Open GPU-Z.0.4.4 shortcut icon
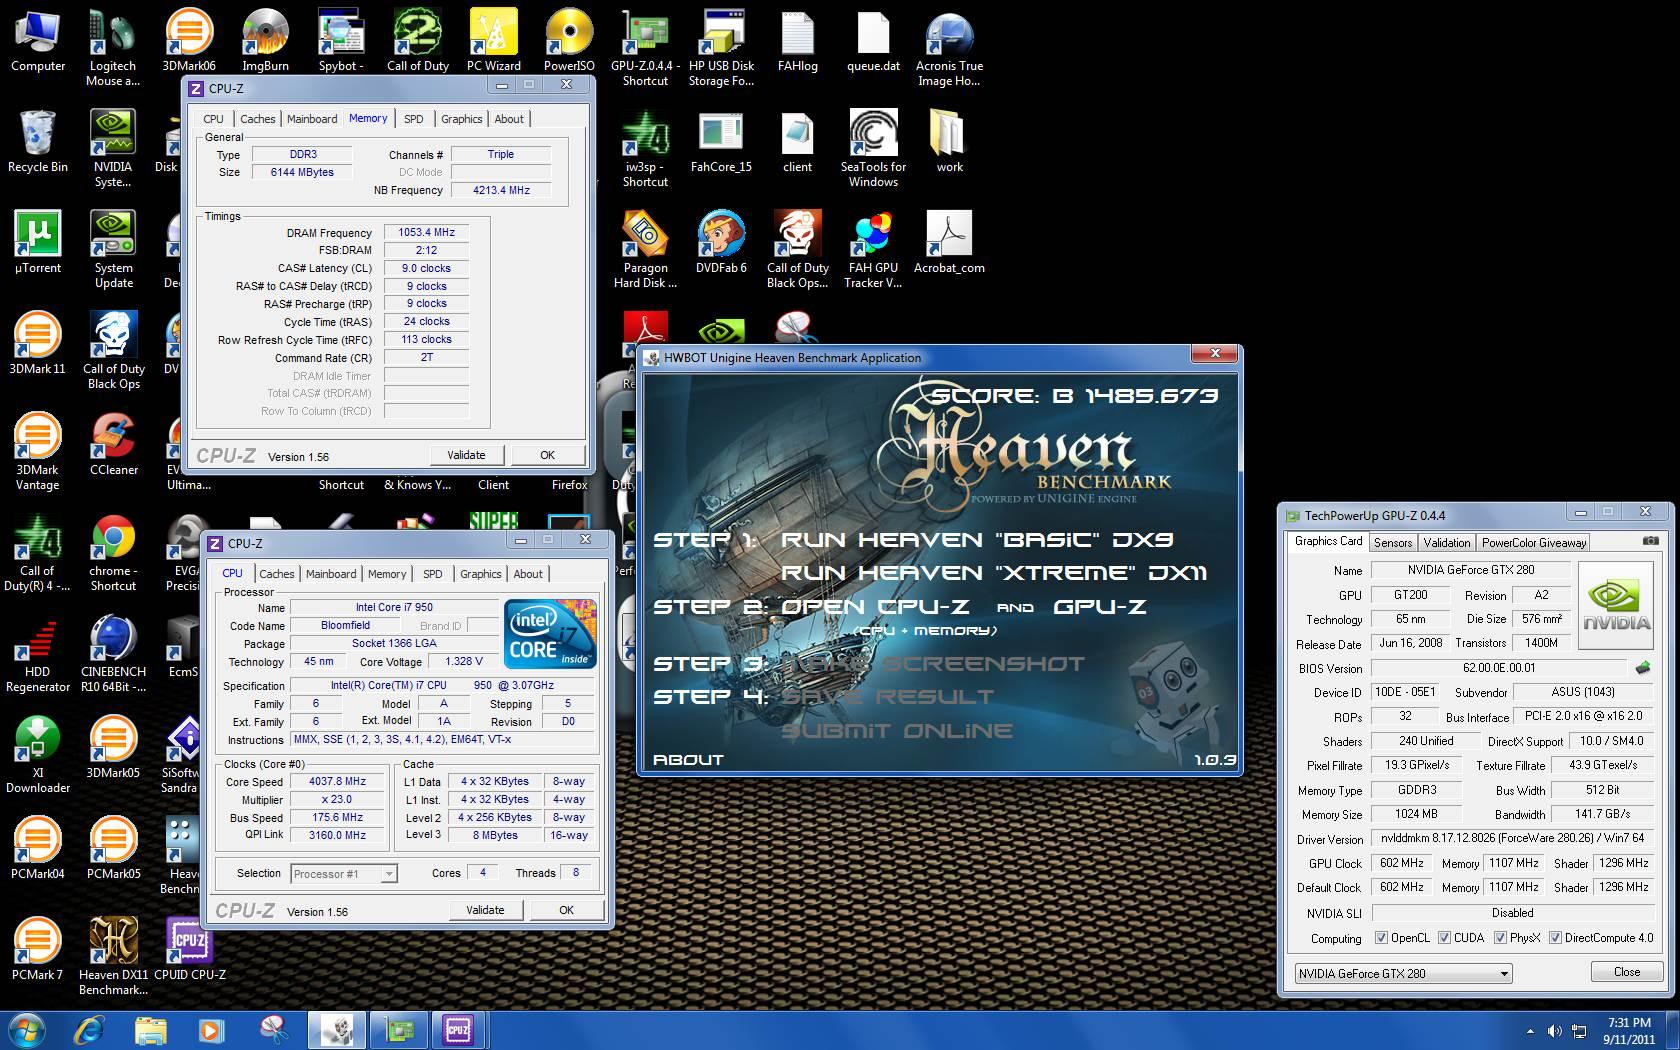The width and height of the screenshot is (1680, 1050). coord(645,48)
